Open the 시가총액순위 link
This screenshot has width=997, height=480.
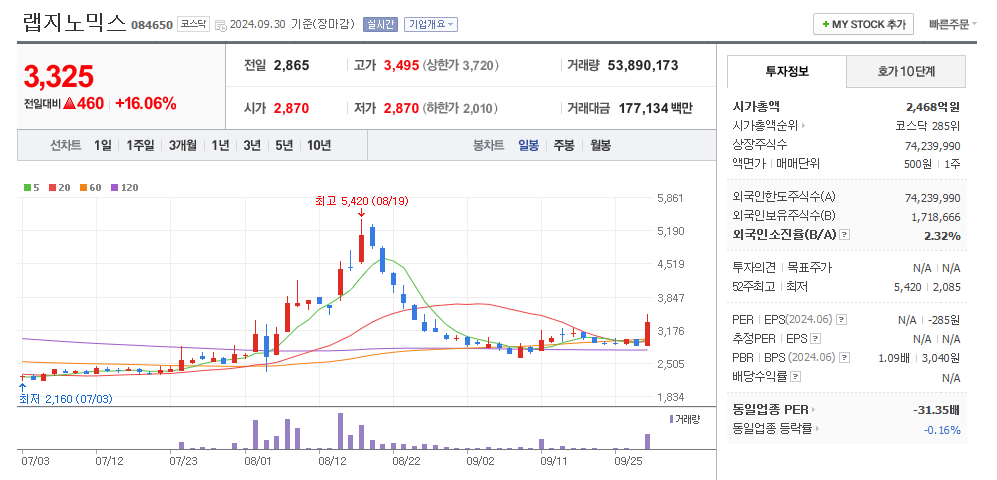(769, 126)
